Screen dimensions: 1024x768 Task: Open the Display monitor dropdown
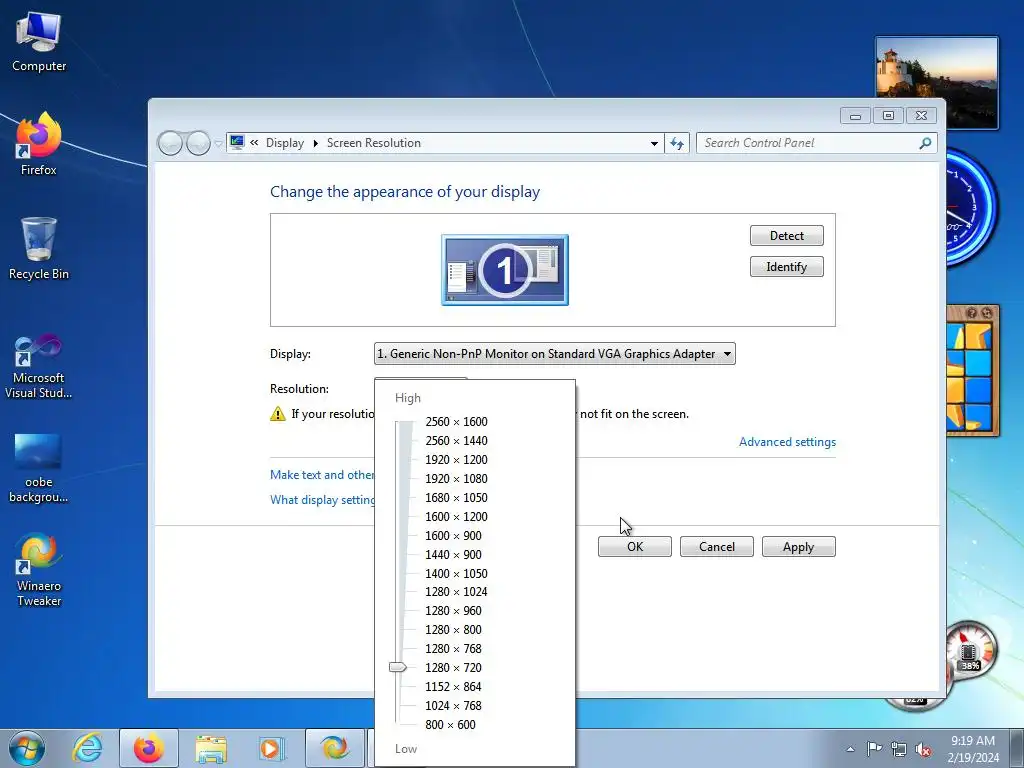tap(554, 354)
